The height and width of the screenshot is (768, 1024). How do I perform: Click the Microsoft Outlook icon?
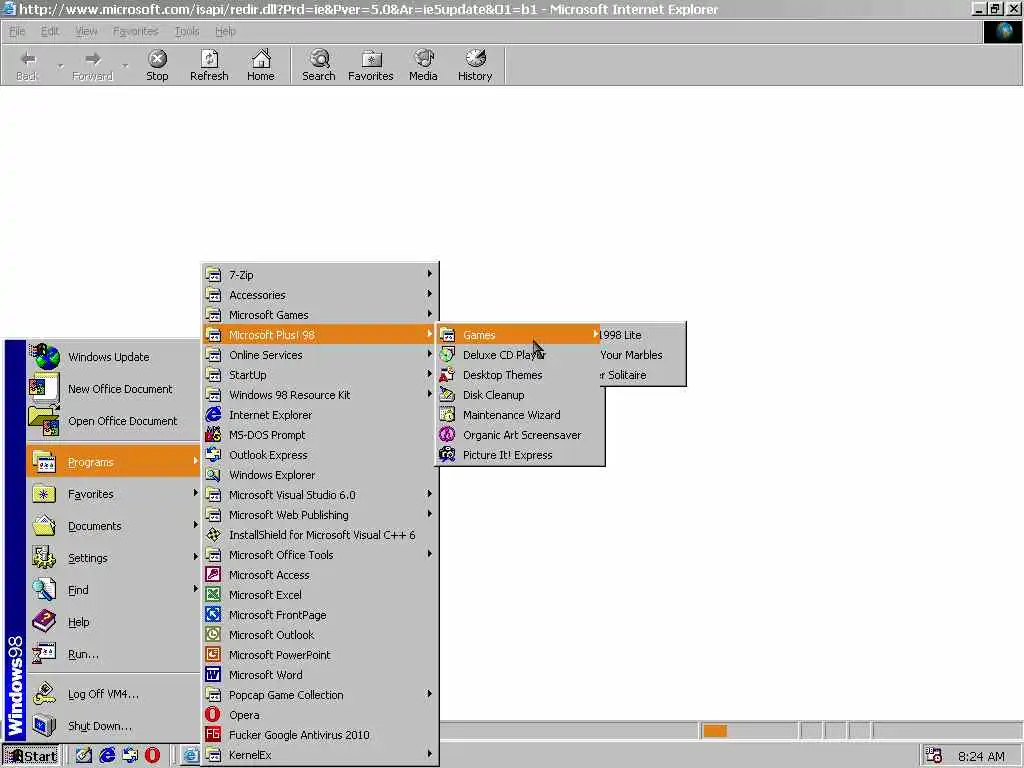tap(213, 635)
